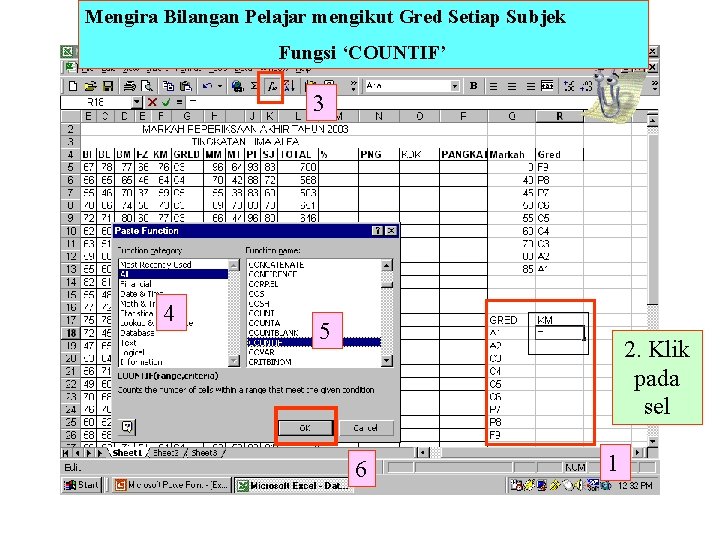Click the Paste clipboard icon
Viewport: 720px width, 540px height.
coord(186,86)
